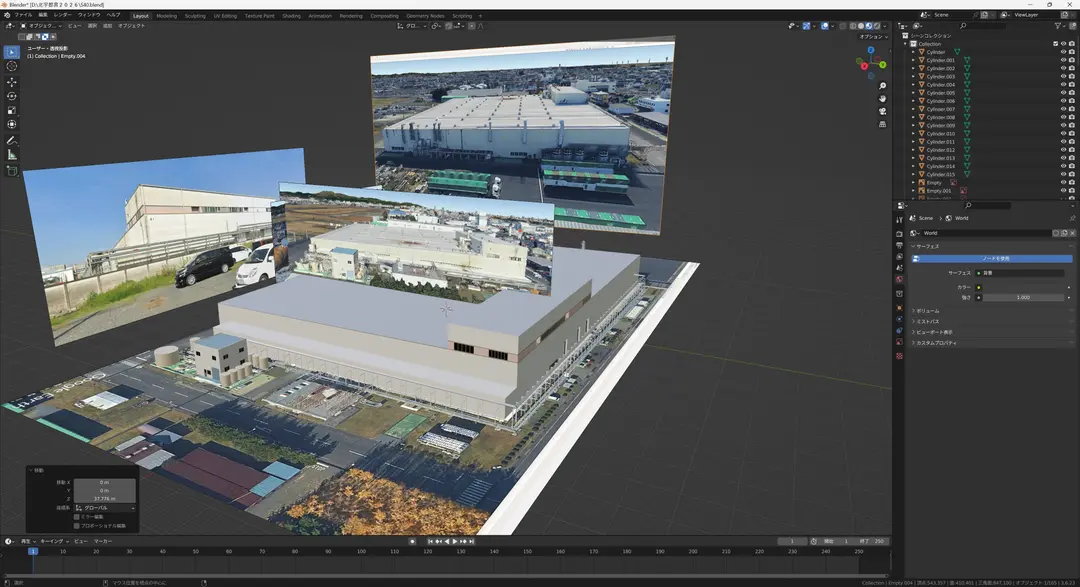This screenshot has height=587, width=1080.
Task: Expand the Cylinder.001 tree row
Action: coord(913,61)
